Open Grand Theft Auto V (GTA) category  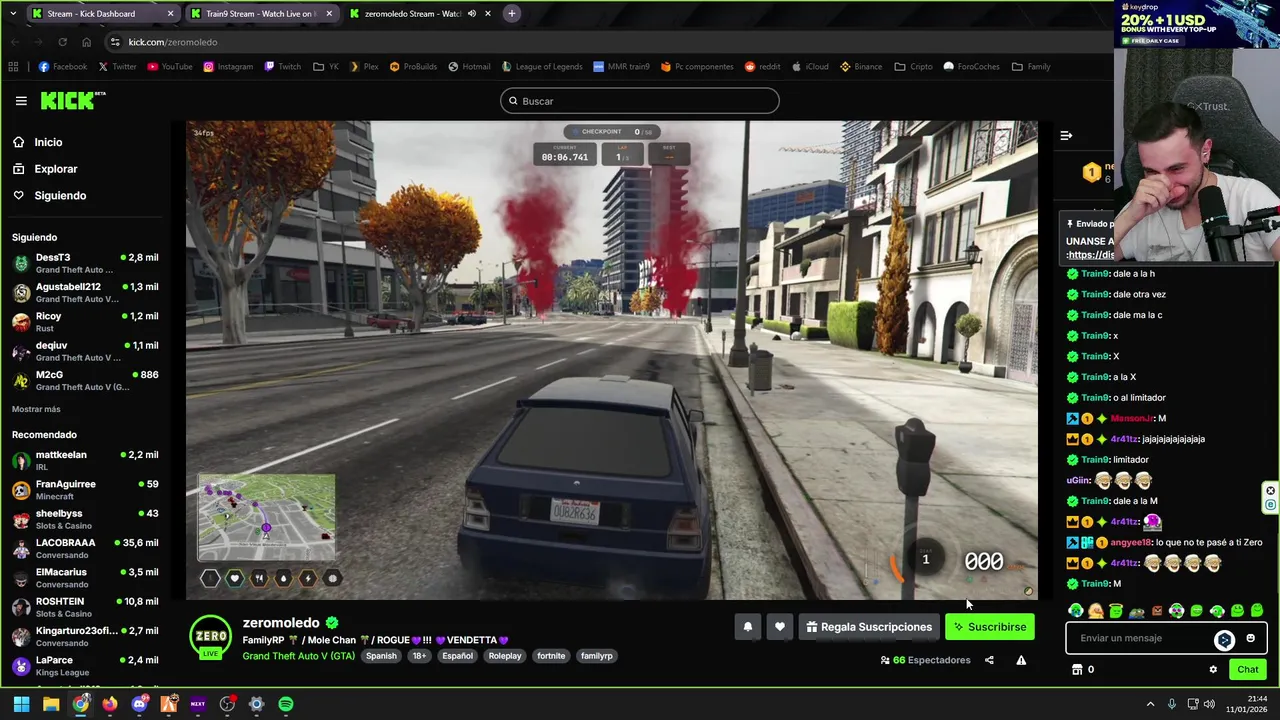tap(298, 656)
